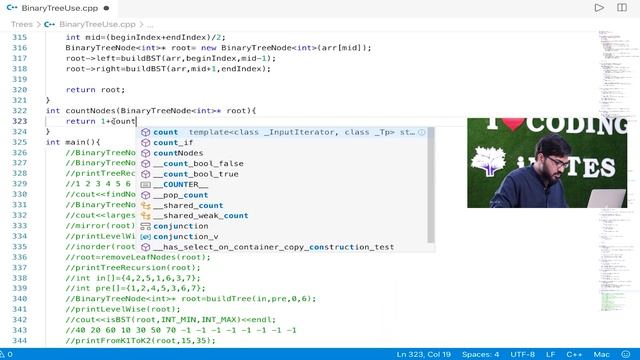
Task: Click line number 315 in the gutter
Action: (20, 37)
